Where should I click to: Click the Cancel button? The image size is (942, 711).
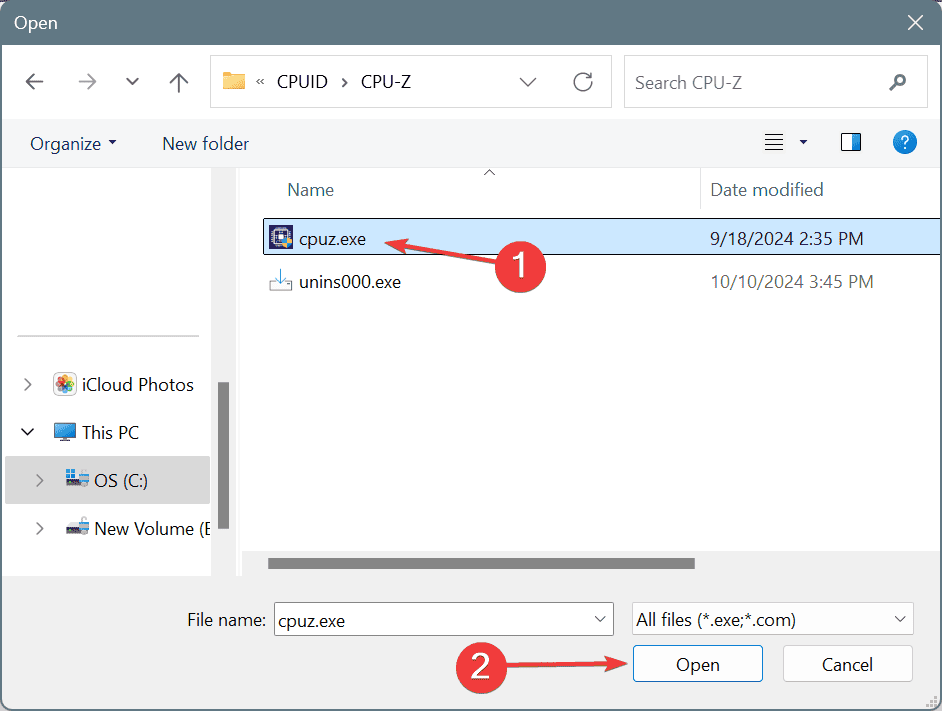pos(847,664)
